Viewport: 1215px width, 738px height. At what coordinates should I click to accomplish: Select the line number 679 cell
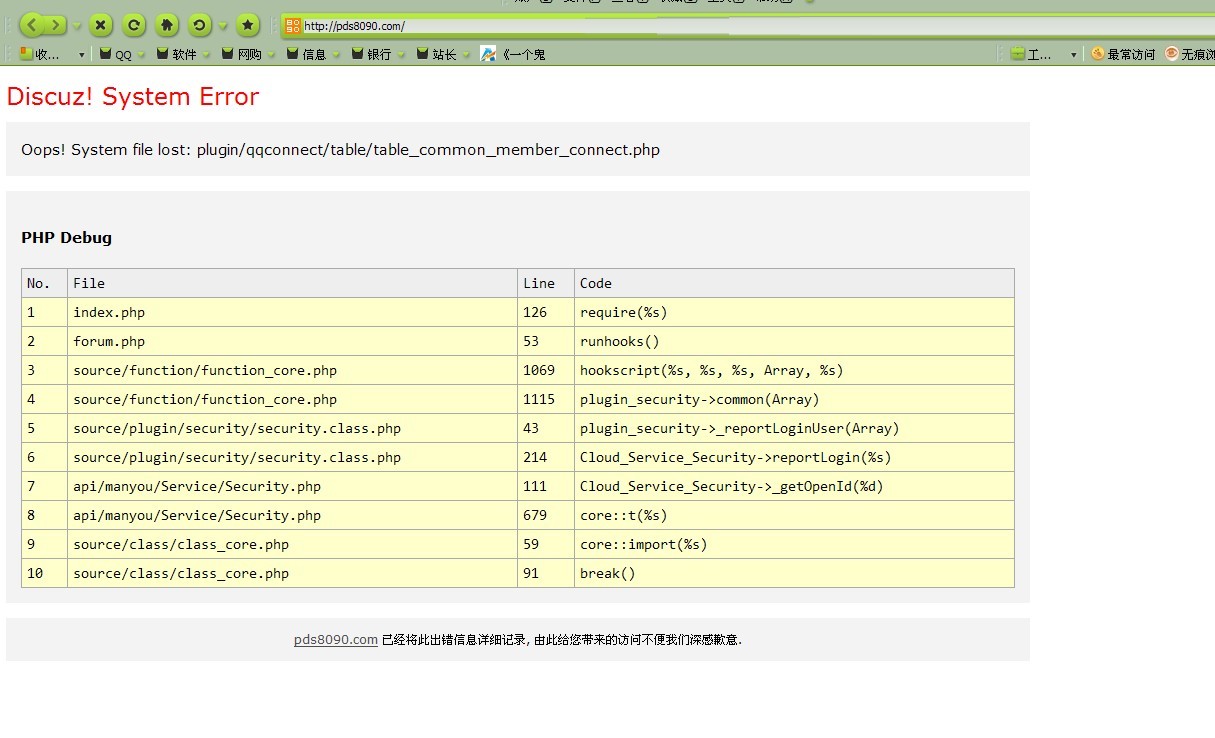coord(546,515)
